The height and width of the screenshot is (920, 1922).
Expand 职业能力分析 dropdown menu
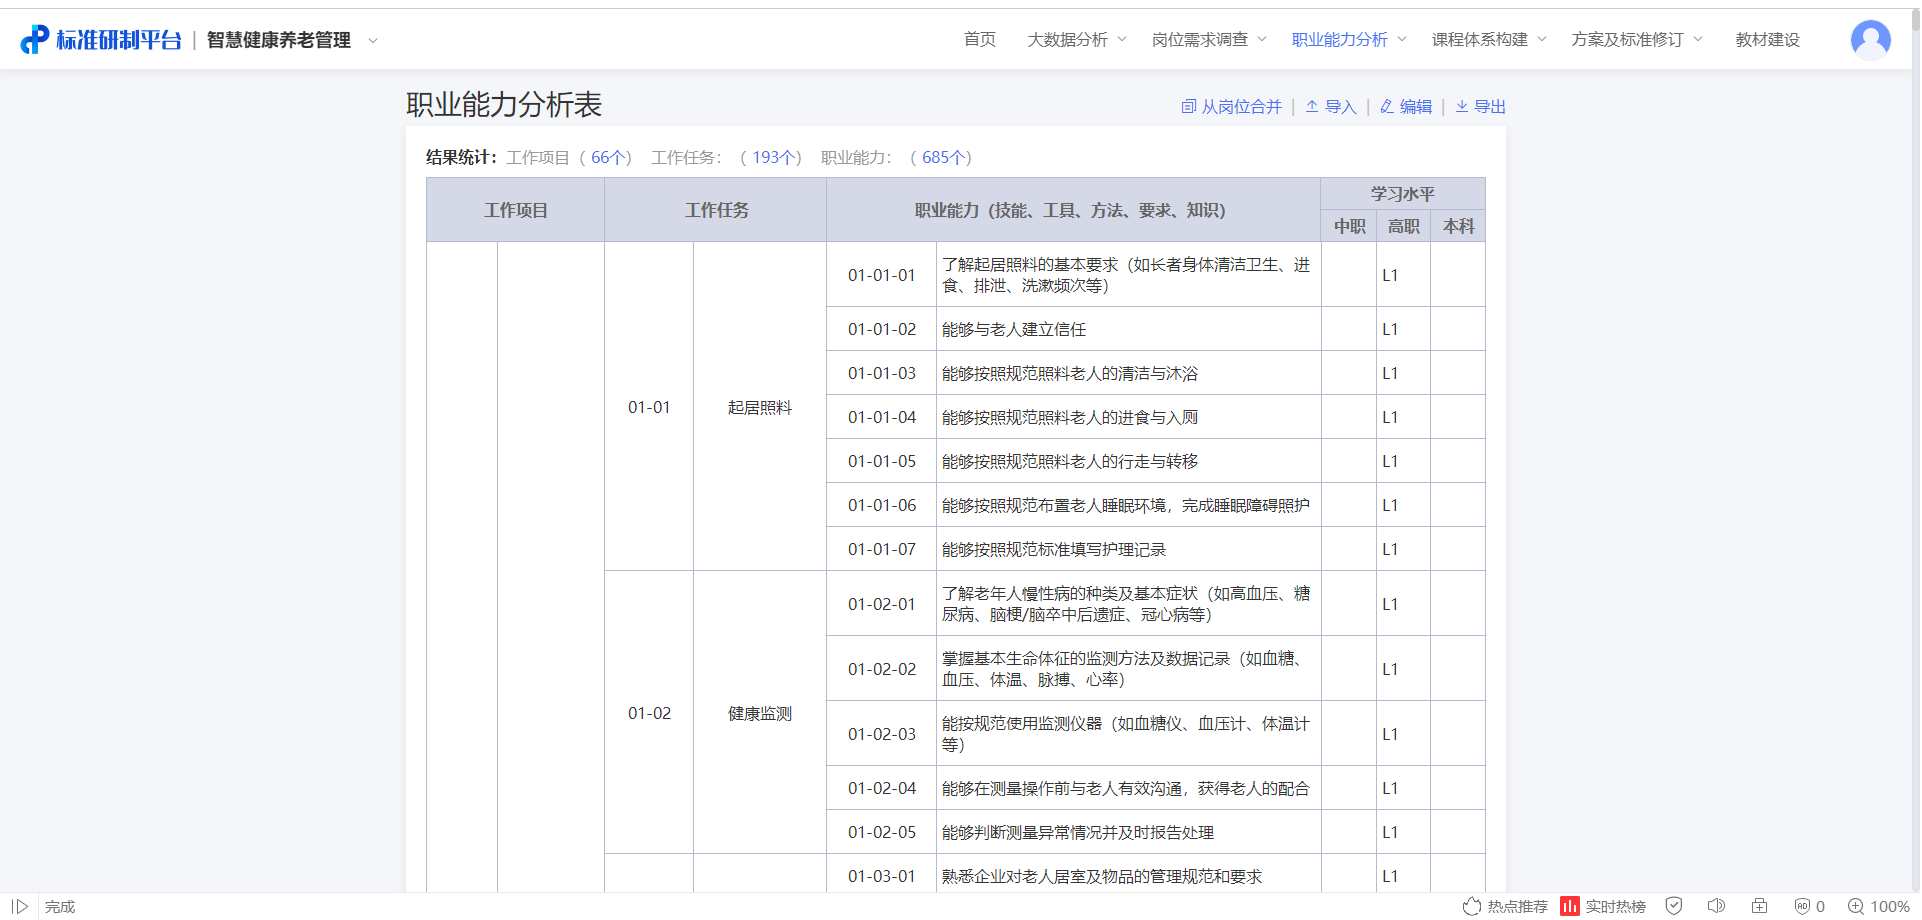coord(1349,39)
